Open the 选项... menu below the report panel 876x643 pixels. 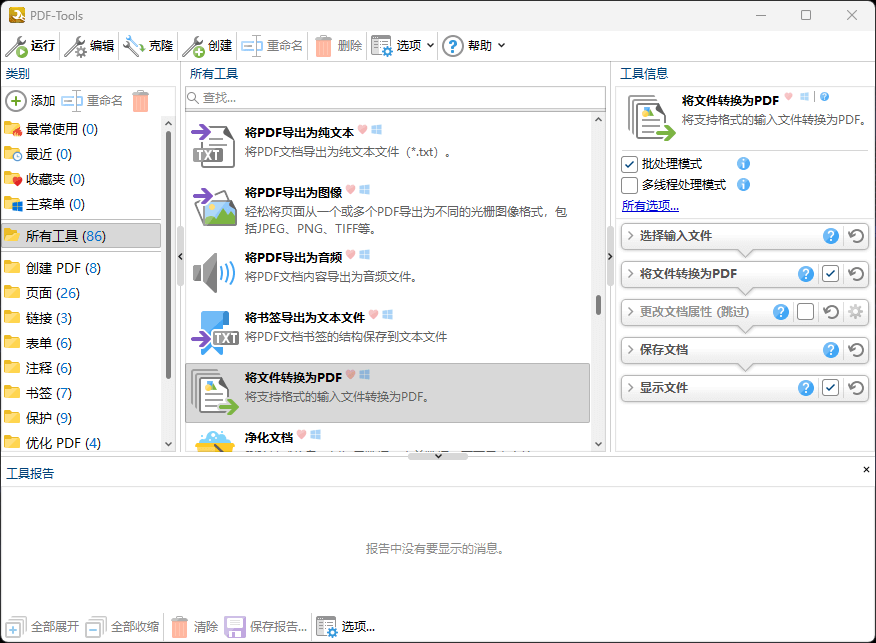pos(345,625)
